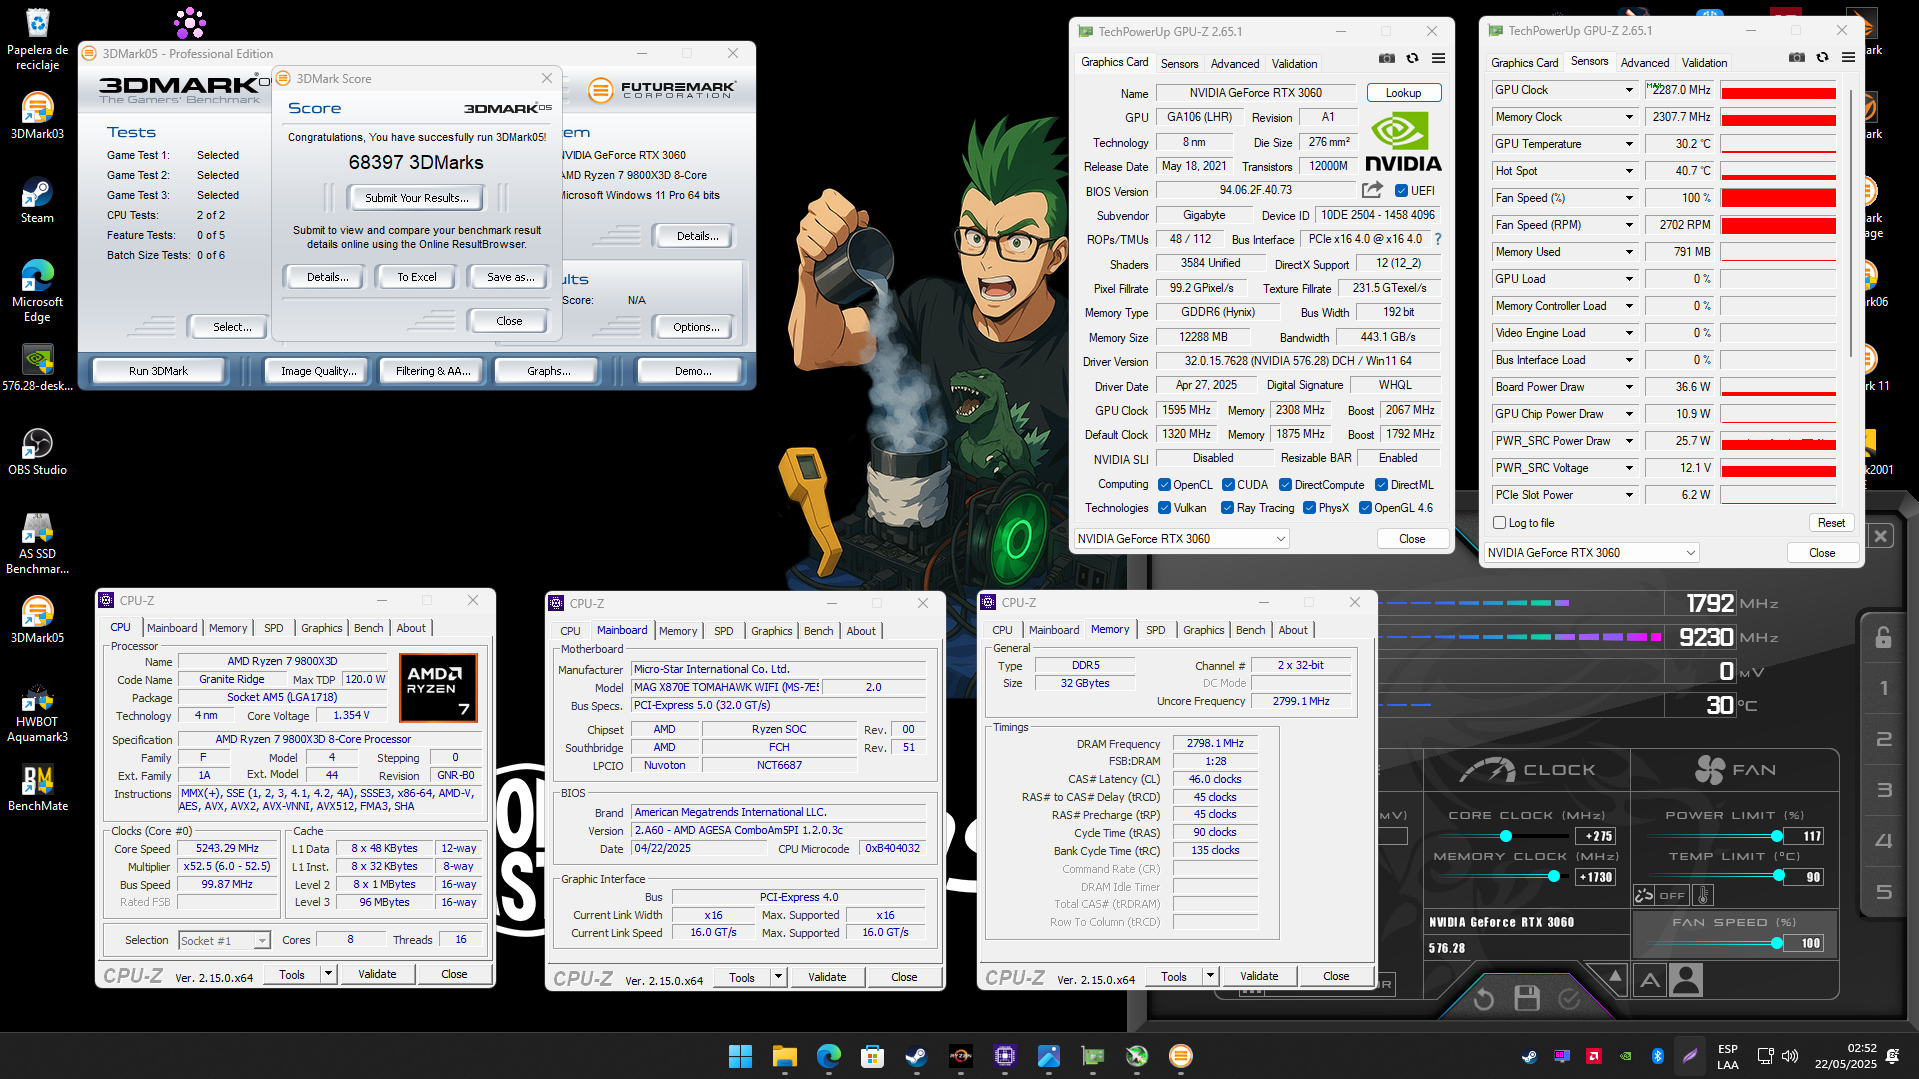1919x1079 pixels.
Task: Click Afterburner reset settings icon
Action: [x=1484, y=998]
